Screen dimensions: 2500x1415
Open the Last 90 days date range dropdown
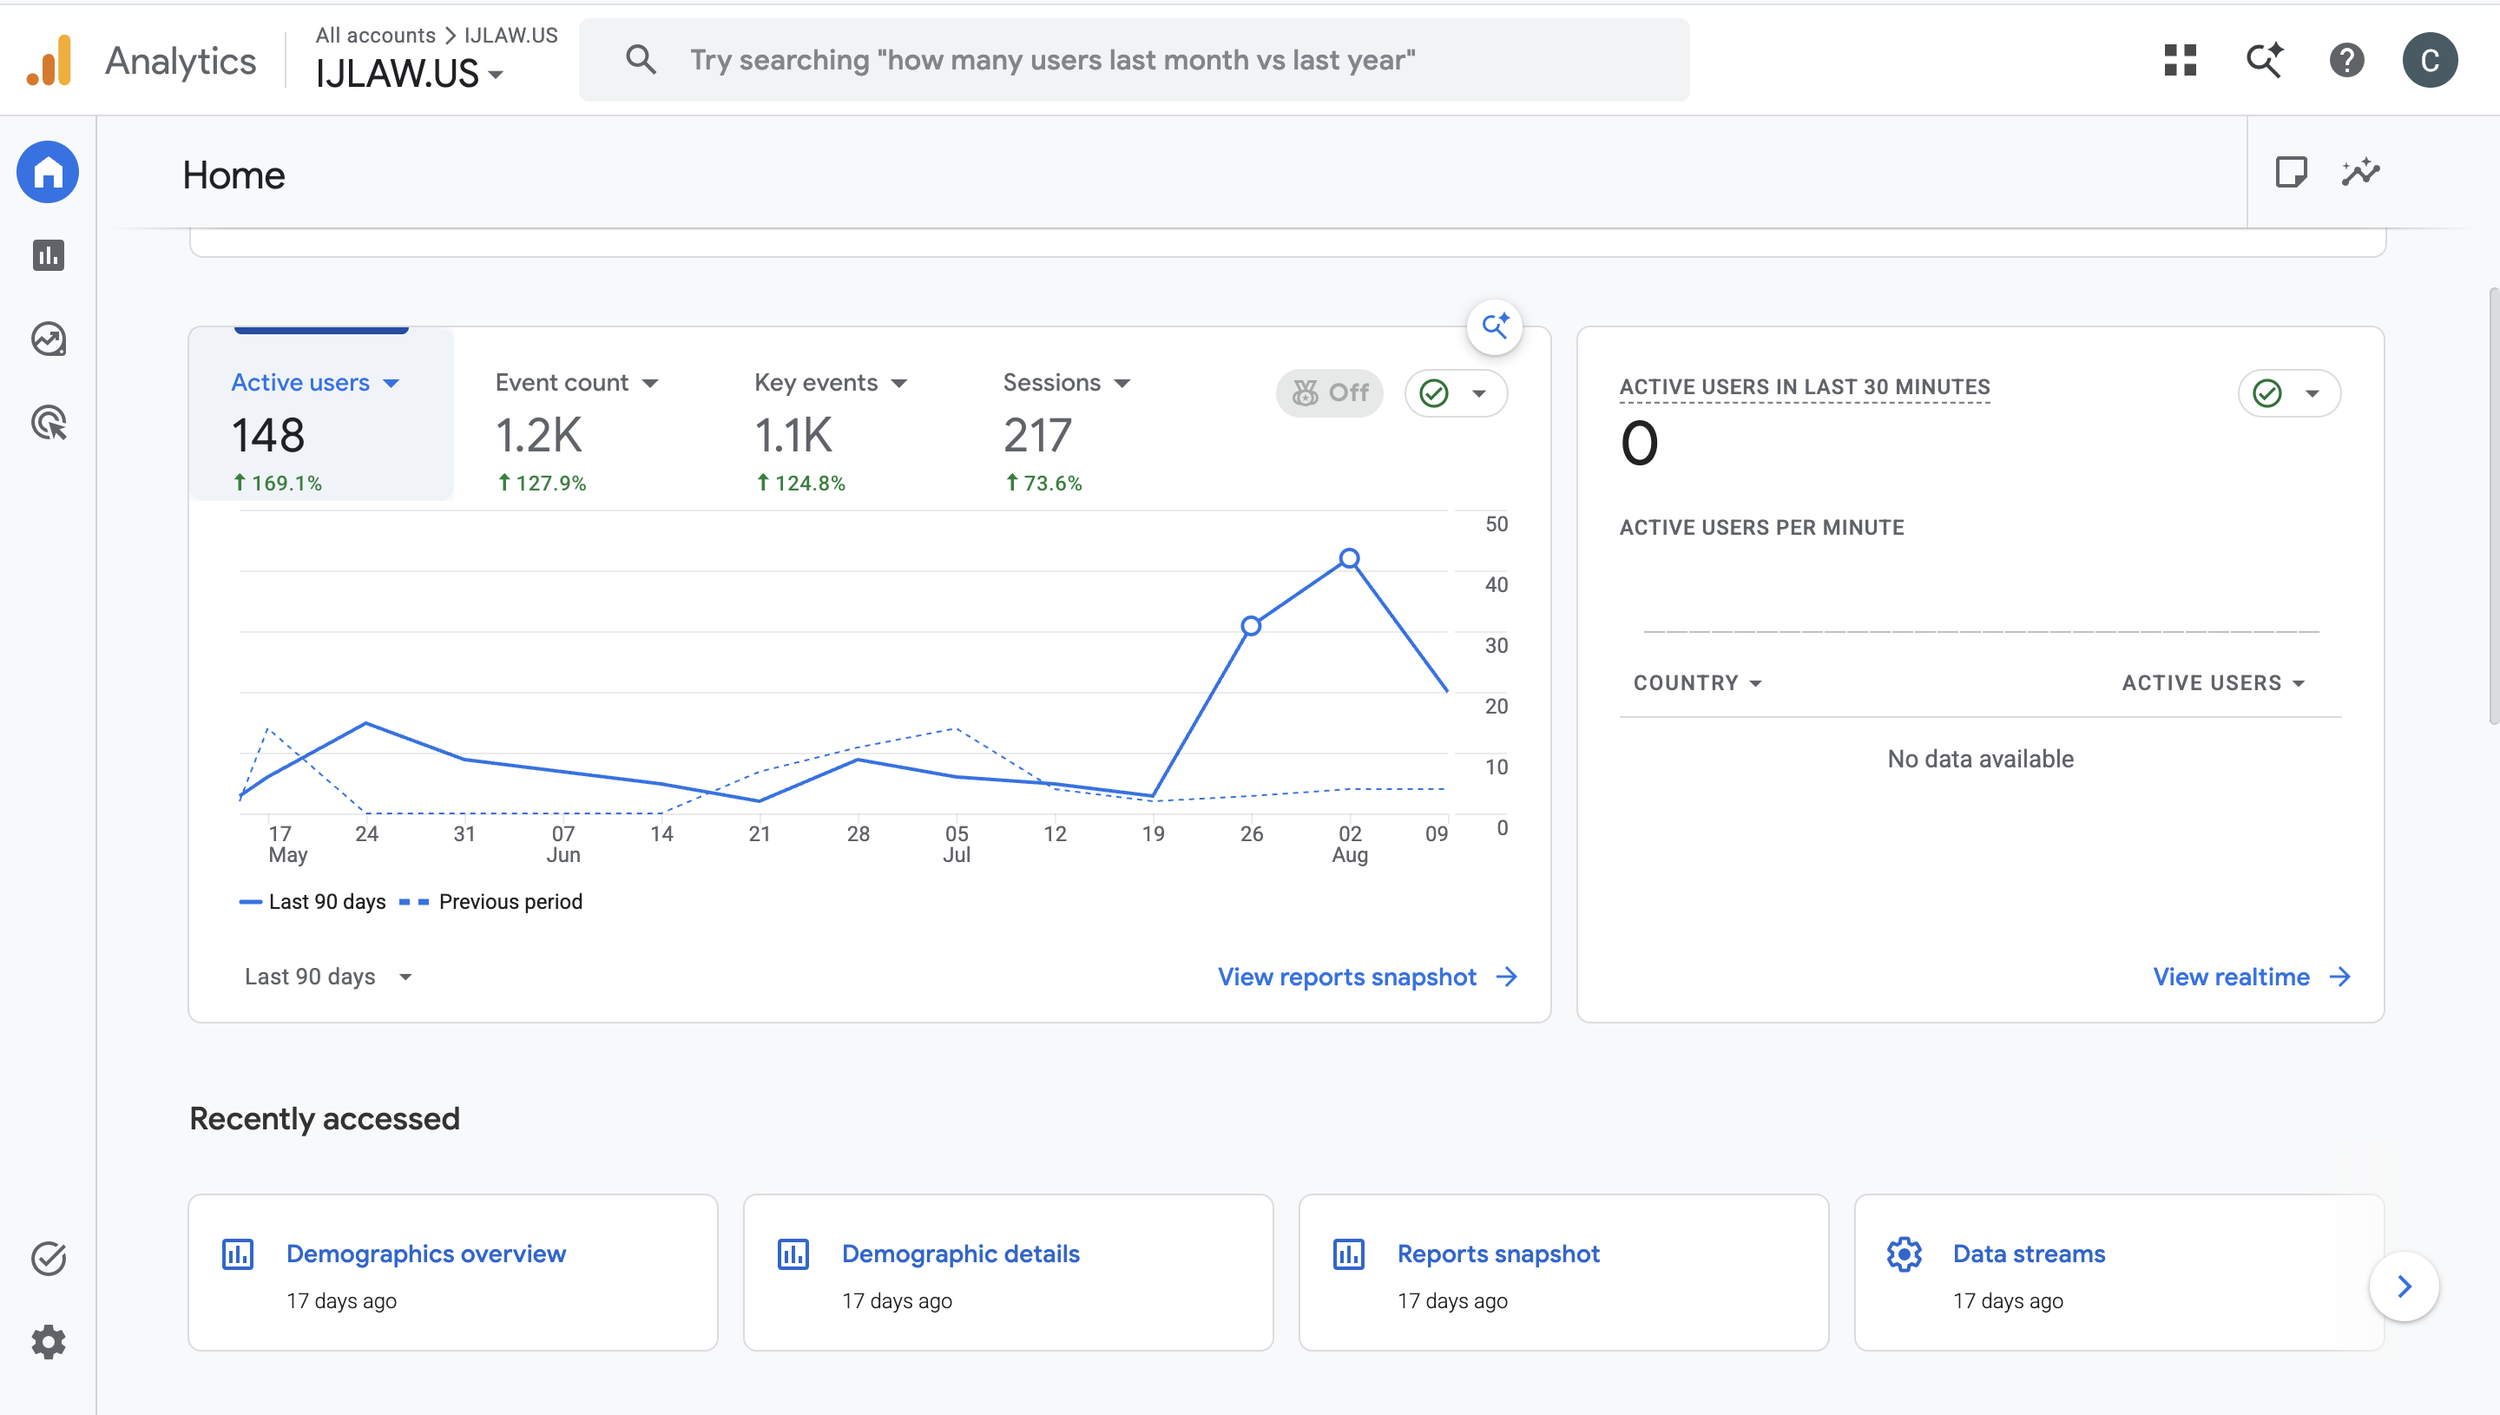[328, 977]
